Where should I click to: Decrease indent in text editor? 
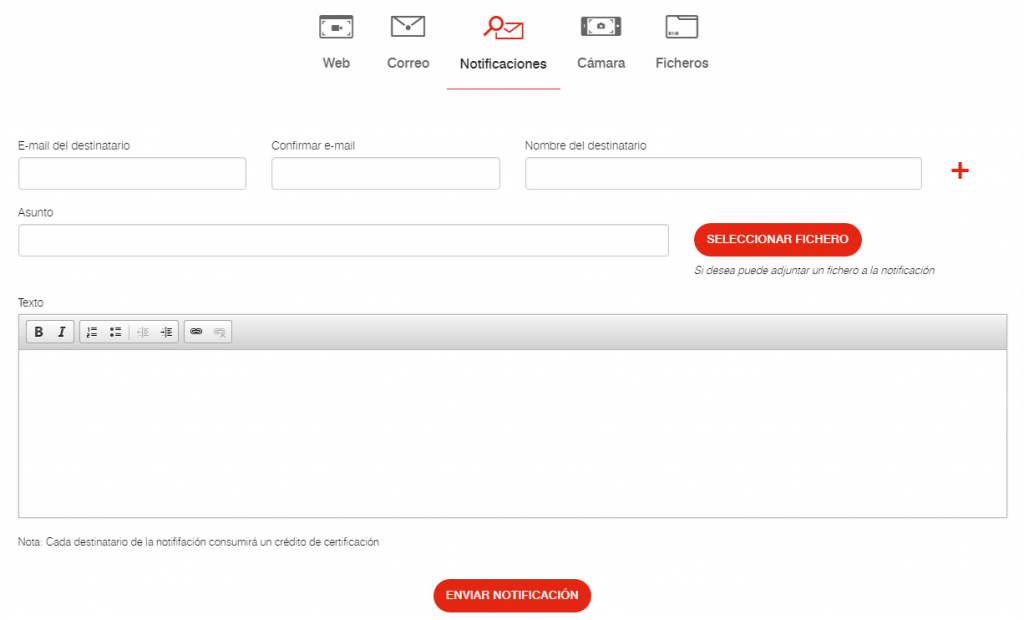click(x=143, y=332)
